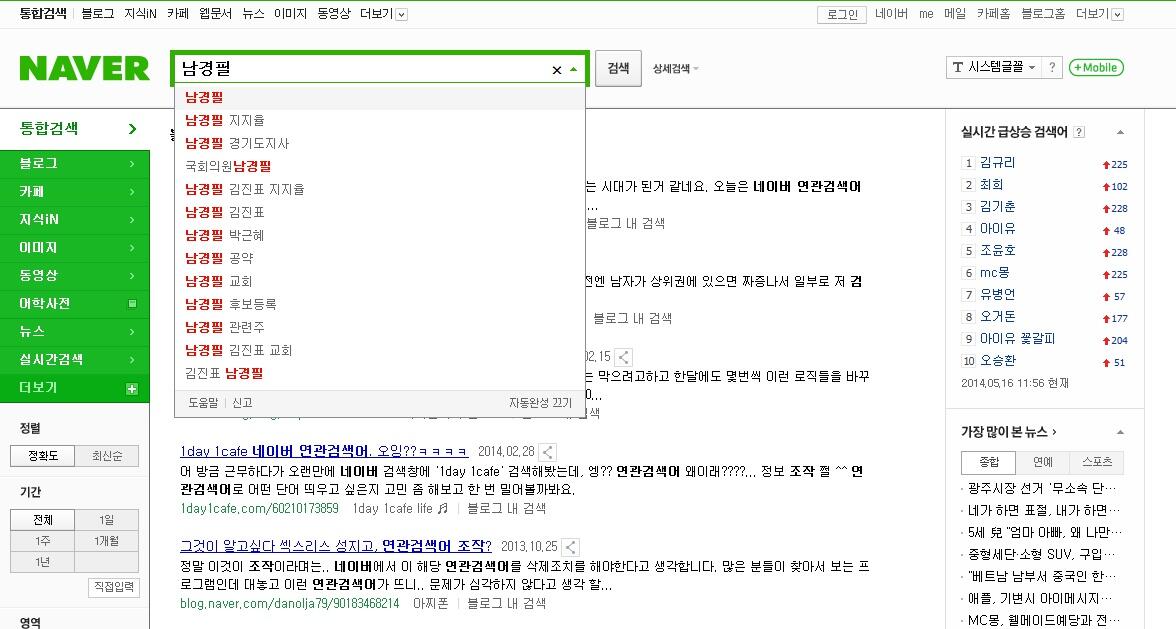Sort results by 최신순
The height and width of the screenshot is (629, 1176).
pos(107,456)
